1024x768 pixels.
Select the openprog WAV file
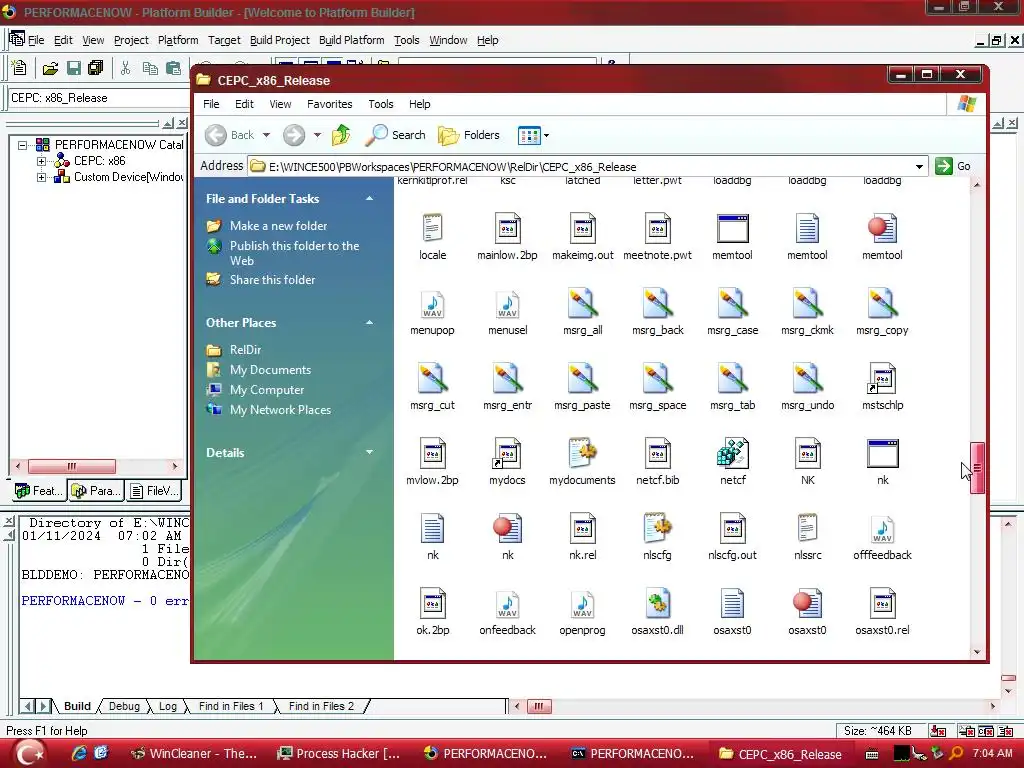point(583,603)
